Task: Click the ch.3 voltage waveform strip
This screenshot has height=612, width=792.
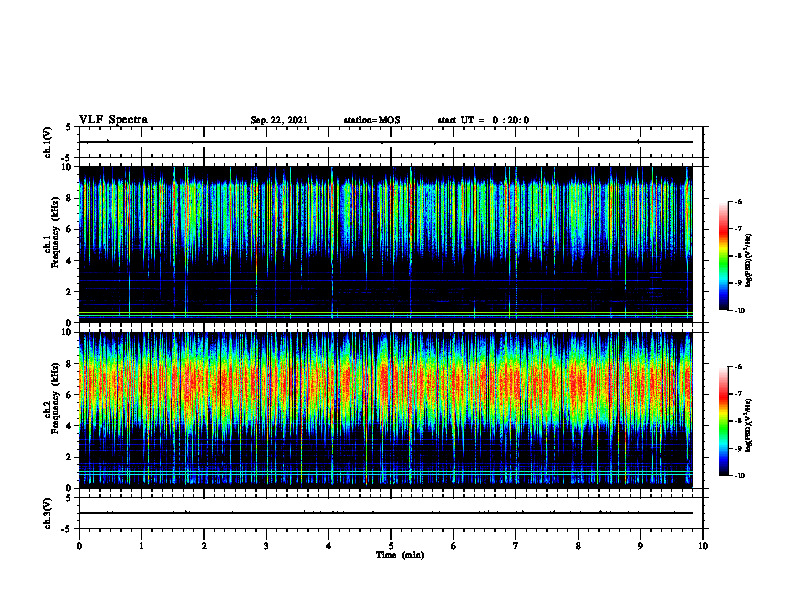Action: tap(391, 513)
